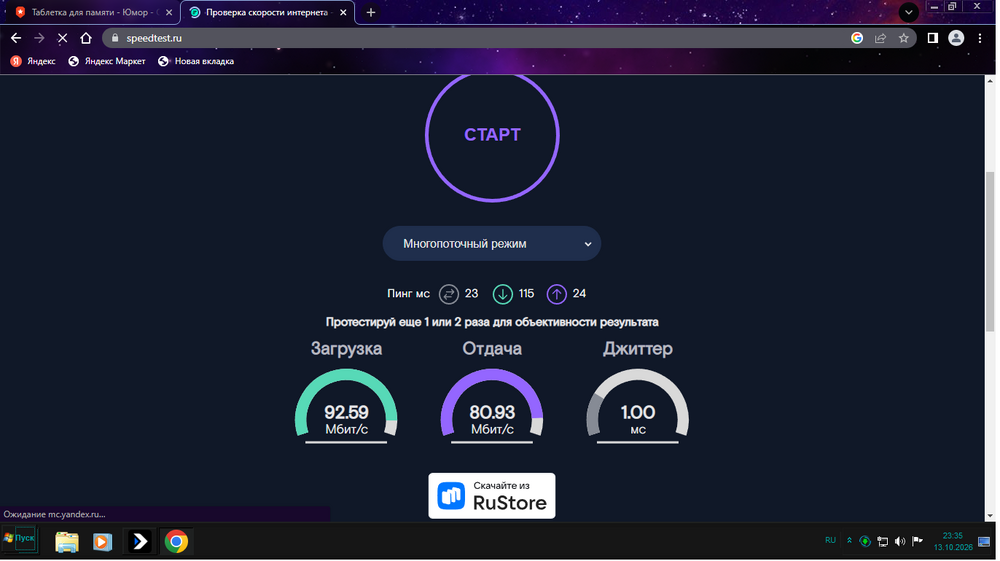Screen dimensions: 1000x561
Task: Open the Новая вкладка bookmark
Action: coord(196,61)
